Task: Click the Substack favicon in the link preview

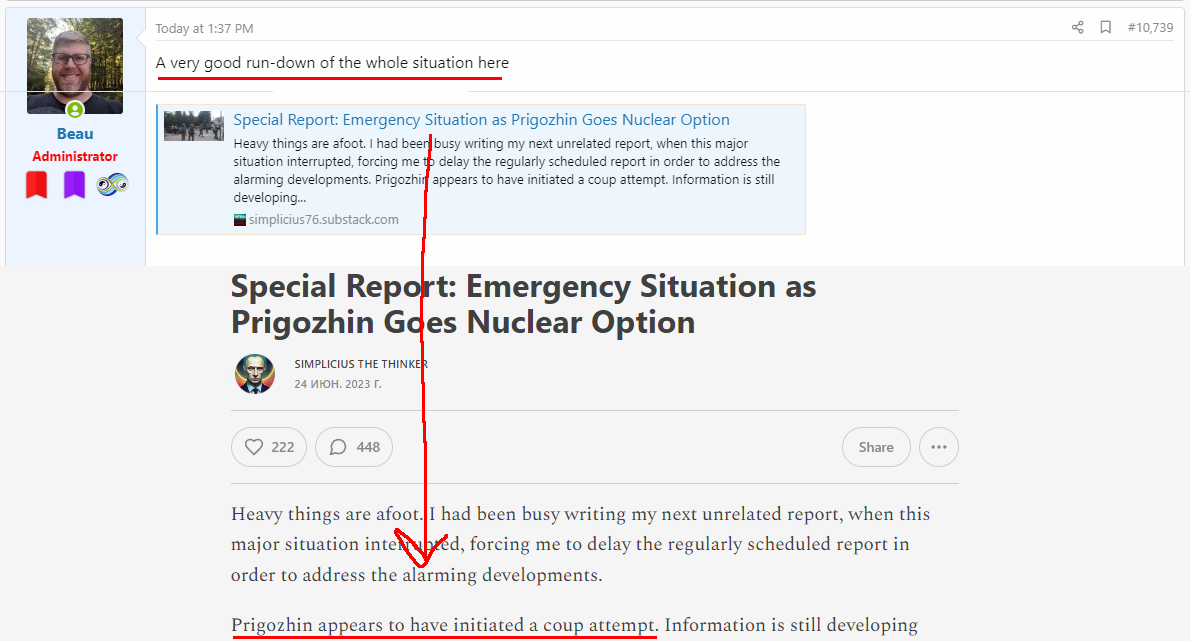Action: [240, 220]
